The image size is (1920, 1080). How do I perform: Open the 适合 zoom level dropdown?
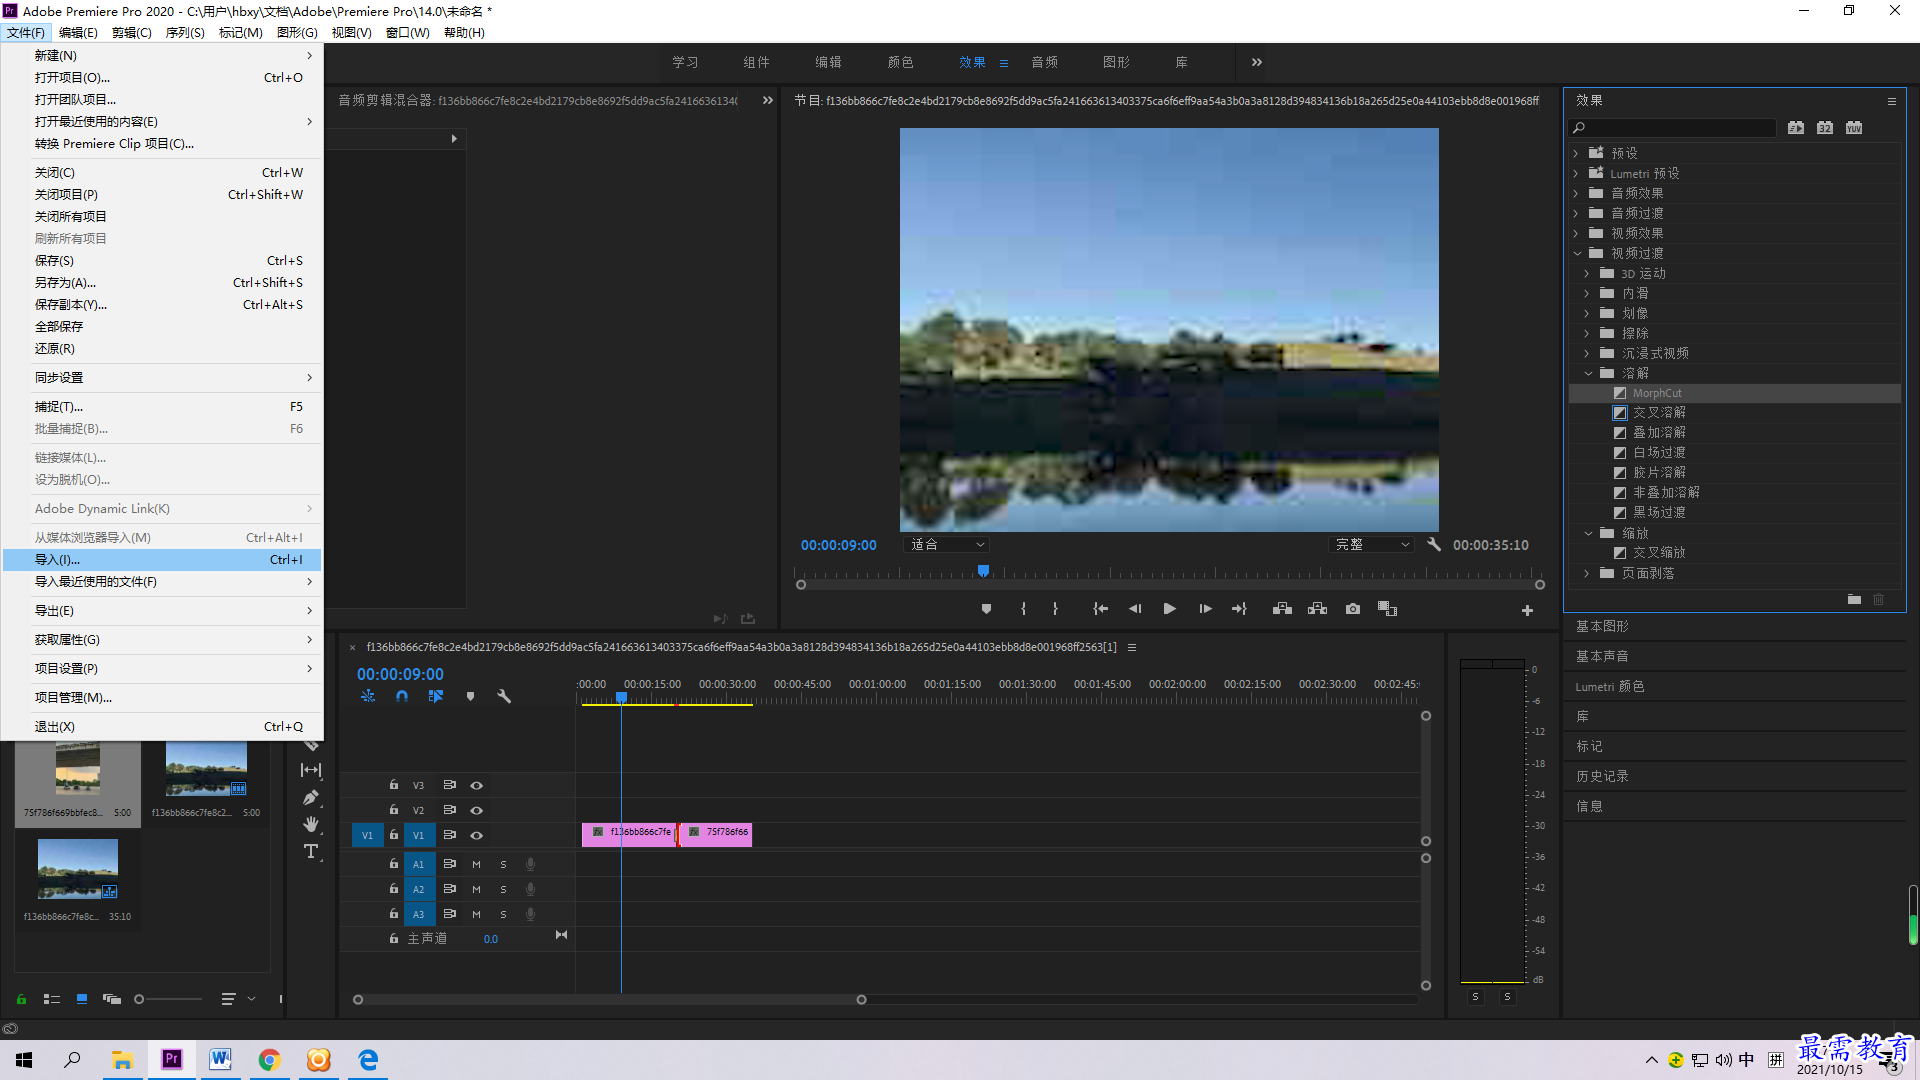coord(946,545)
